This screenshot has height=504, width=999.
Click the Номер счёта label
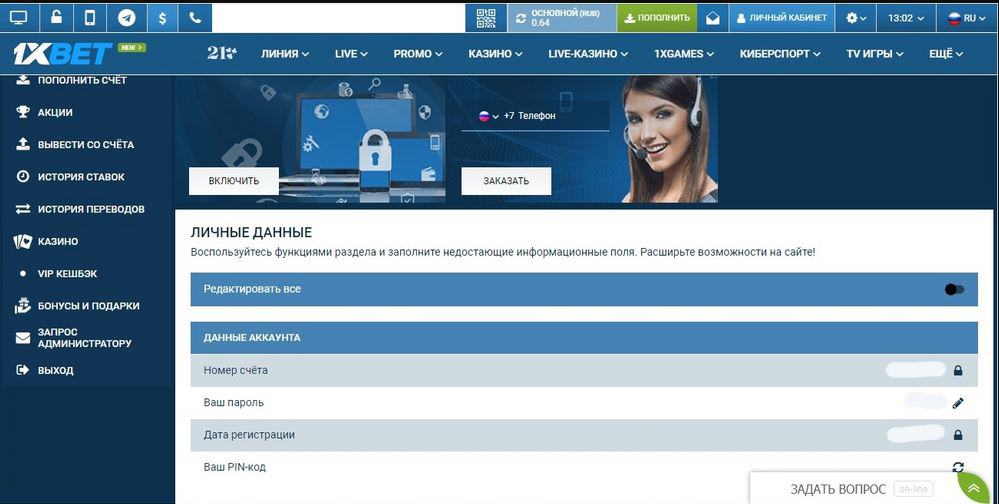236,370
